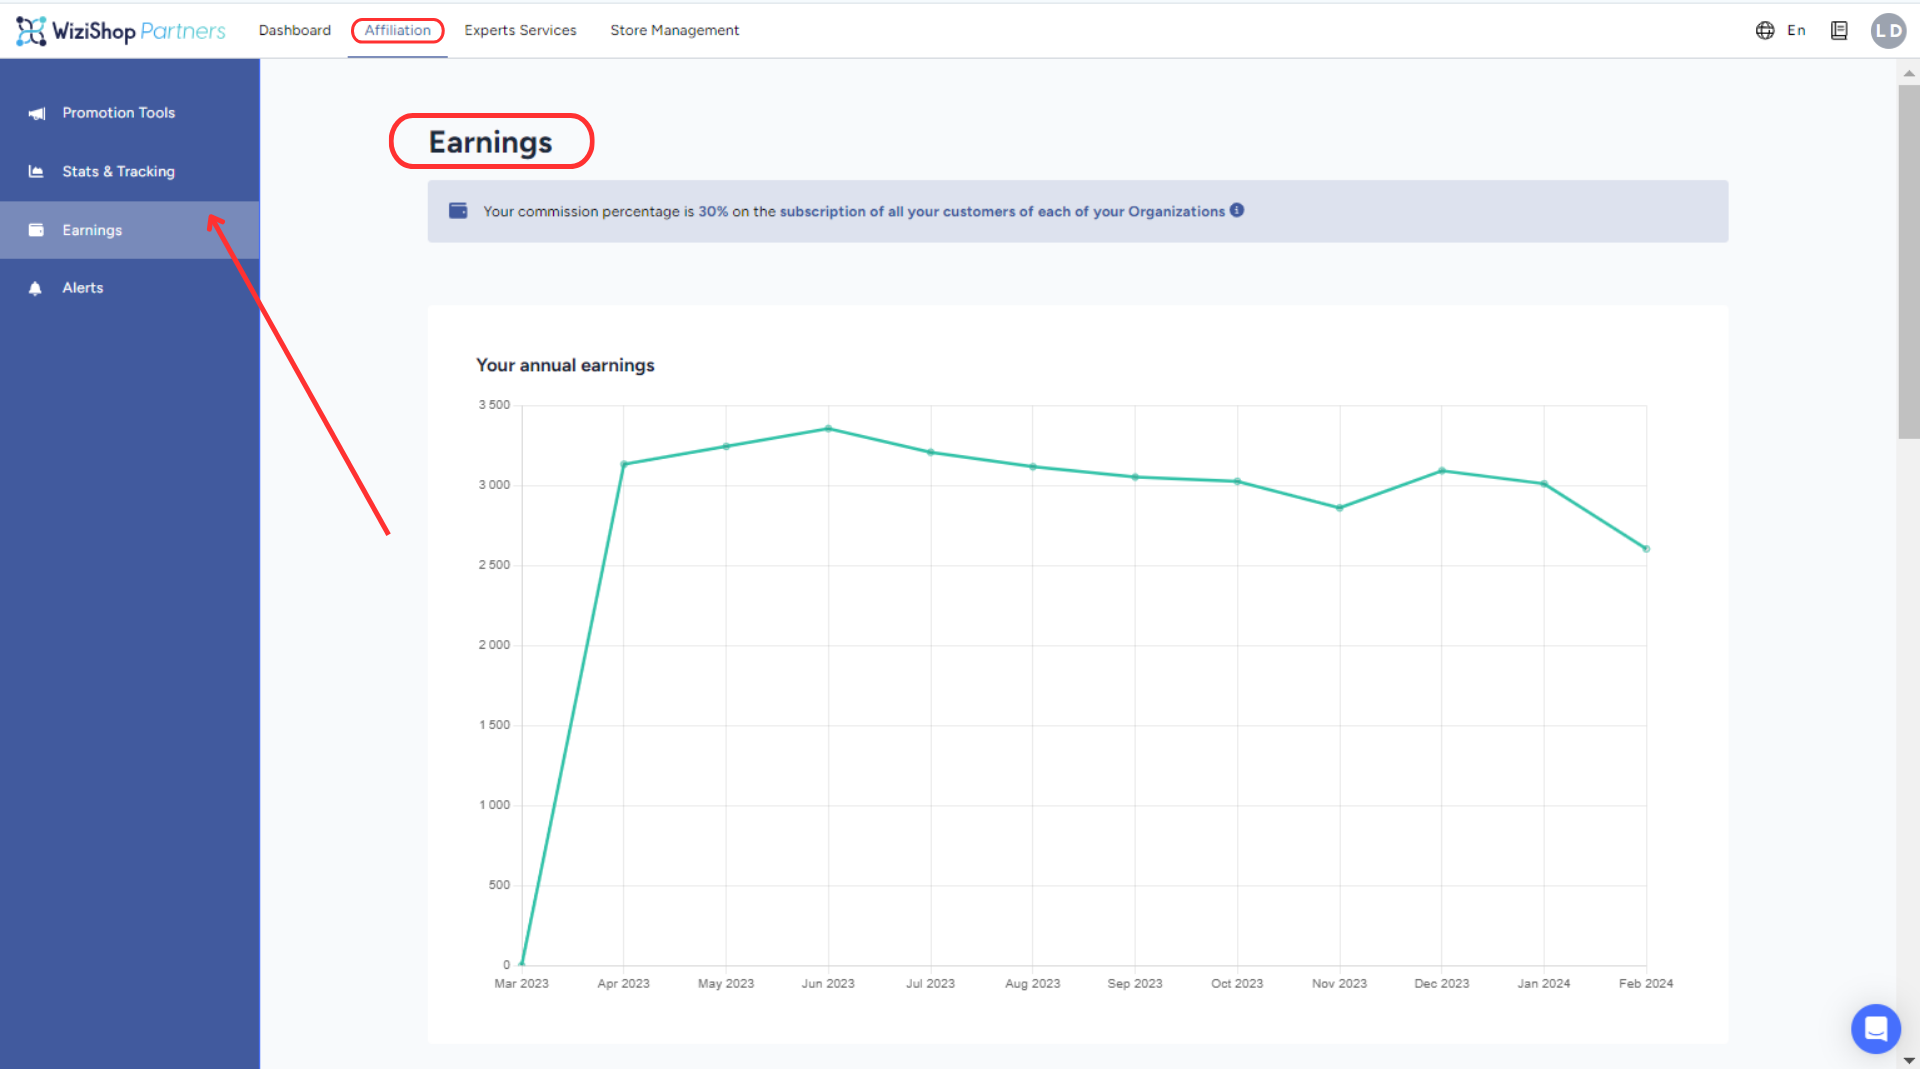Click the scrollbar down arrow
This screenshot has height=1080, width=1920.
(1908, 1060)
